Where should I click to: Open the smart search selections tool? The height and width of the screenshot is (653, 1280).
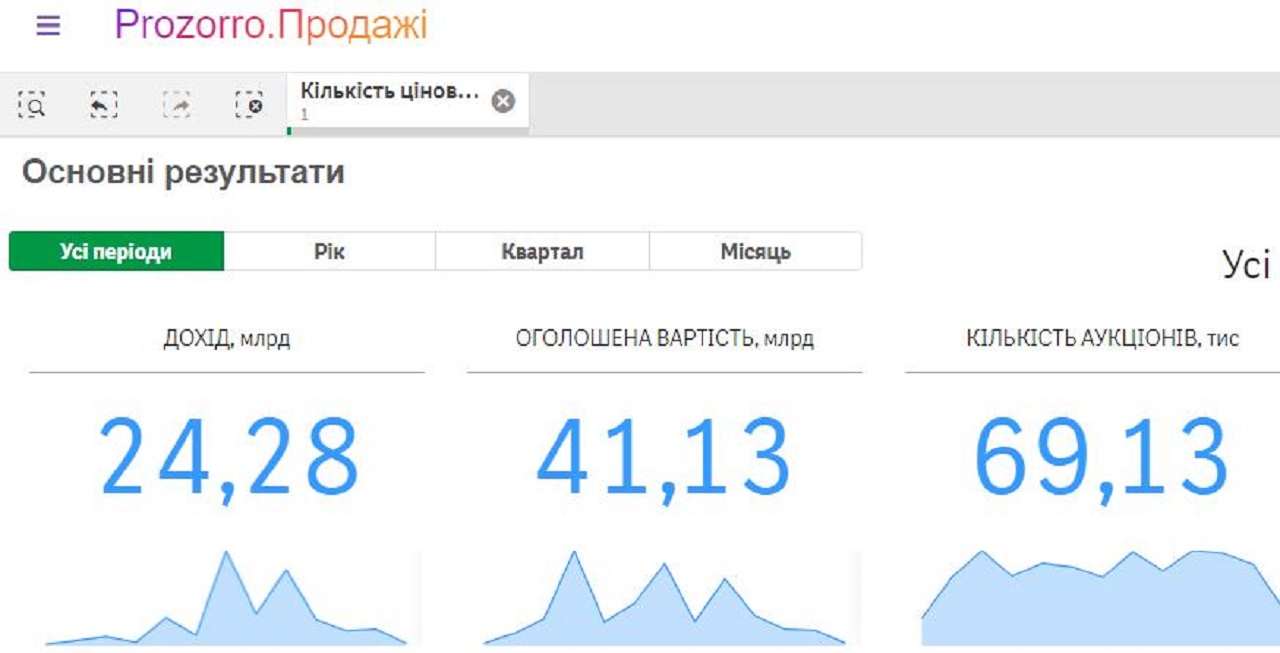[33, 104]
